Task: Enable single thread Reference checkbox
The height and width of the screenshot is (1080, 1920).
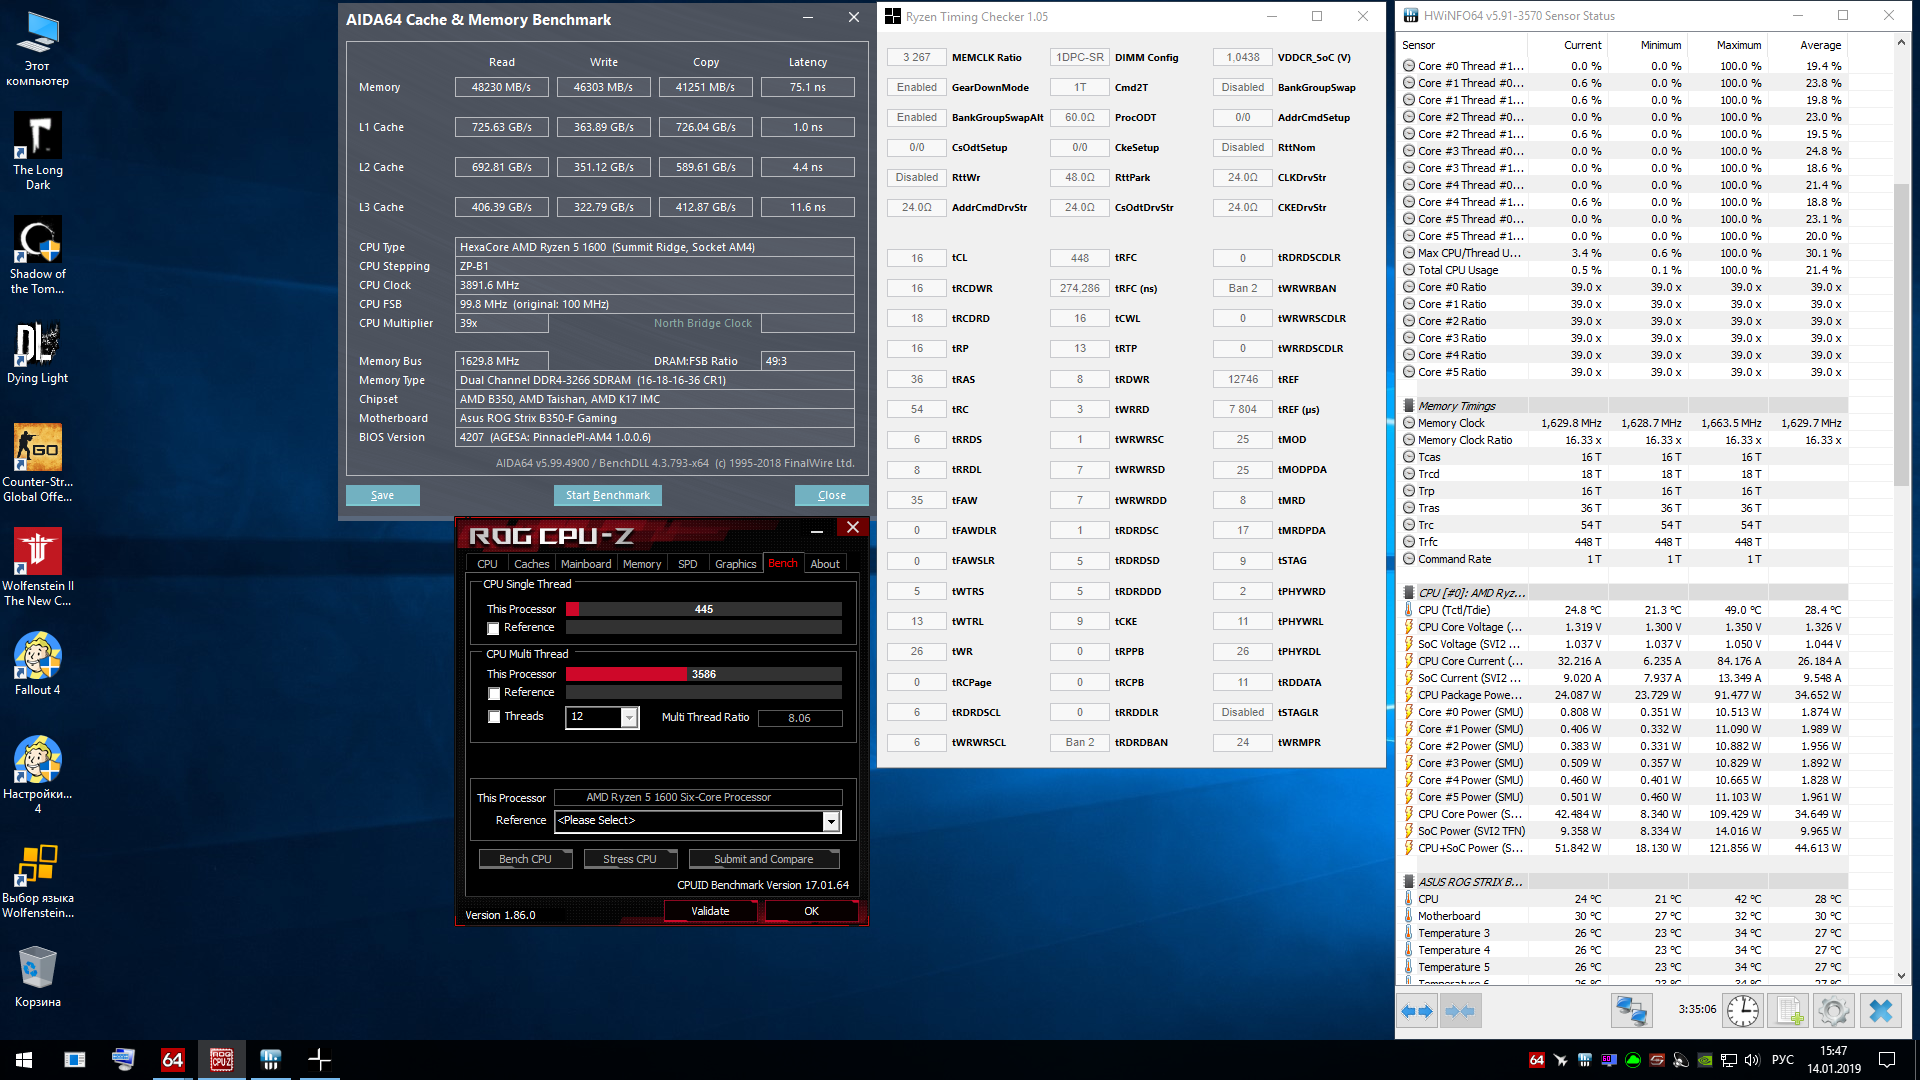Action: pyautogui.click(x=493, y=628)
